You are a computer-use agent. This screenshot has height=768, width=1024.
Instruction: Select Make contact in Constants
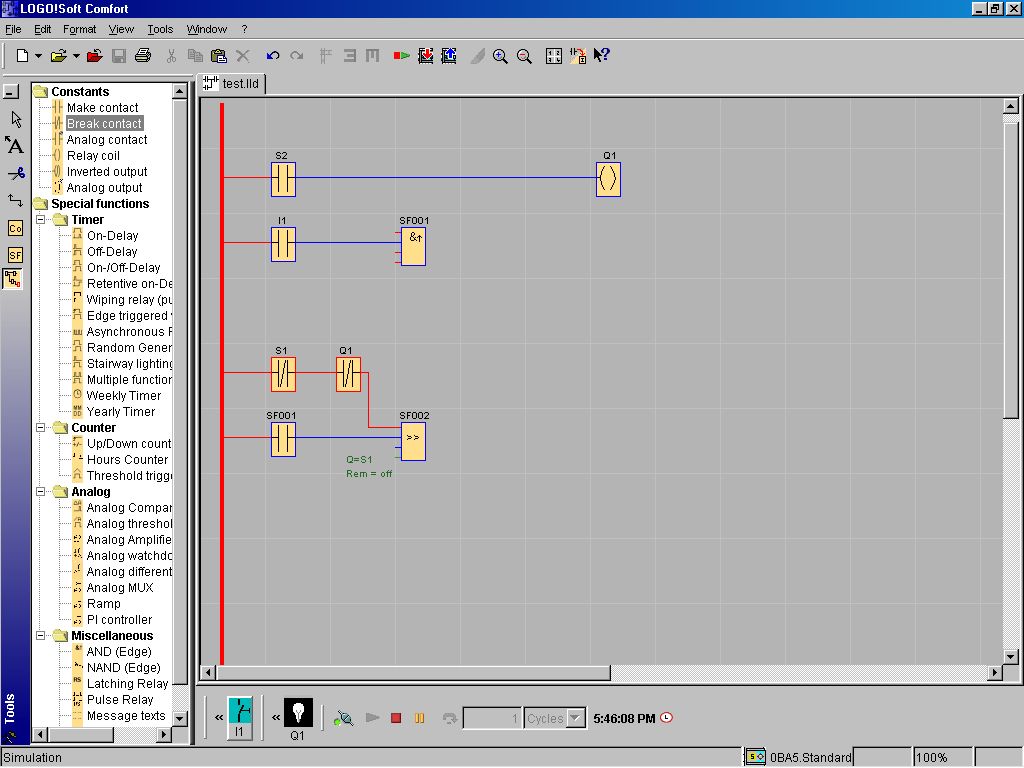click(103, 108)
